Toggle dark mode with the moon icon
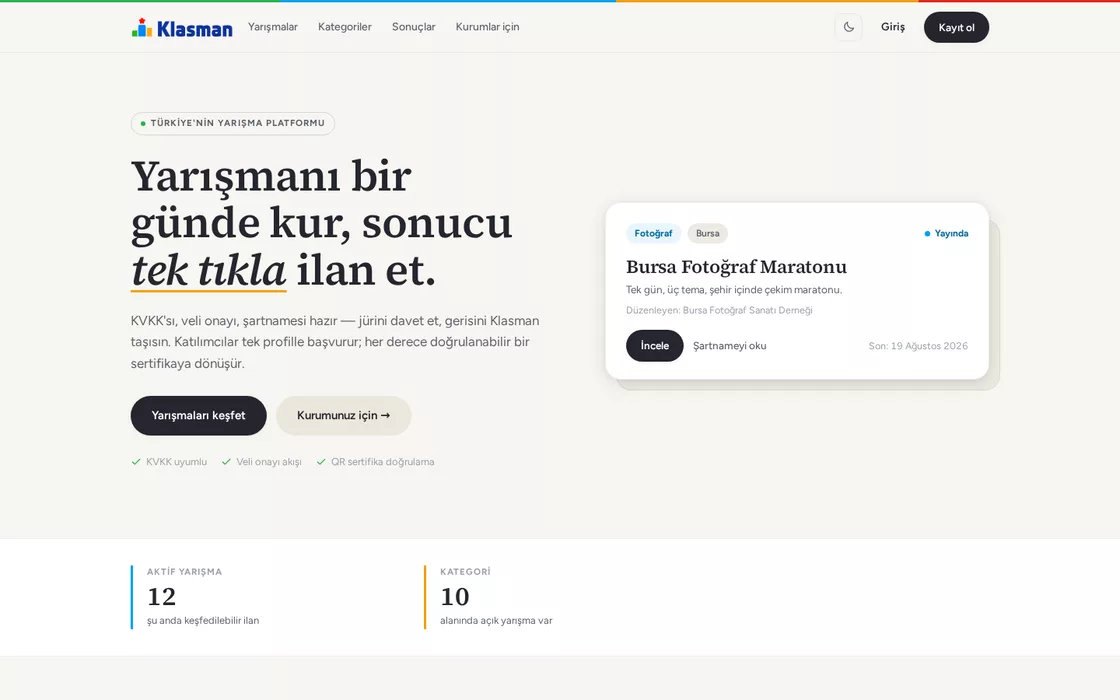The image size is (1120, 700). tap(849, 27)
